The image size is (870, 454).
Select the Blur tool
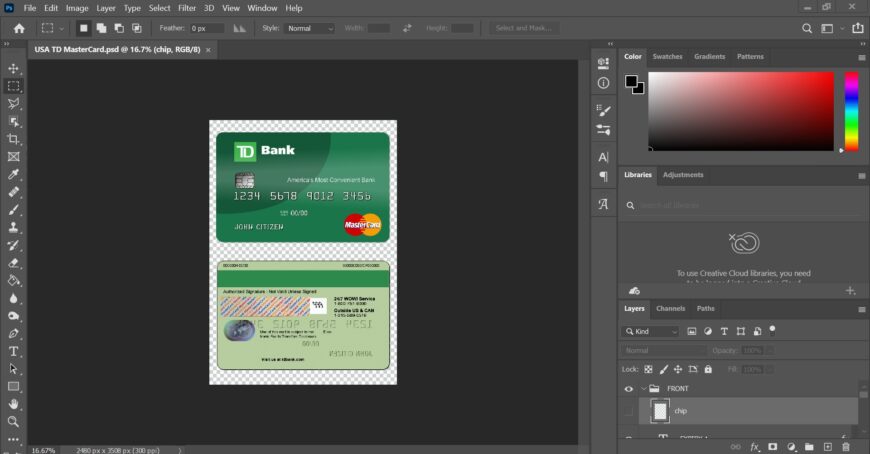[x=13, y=298]
